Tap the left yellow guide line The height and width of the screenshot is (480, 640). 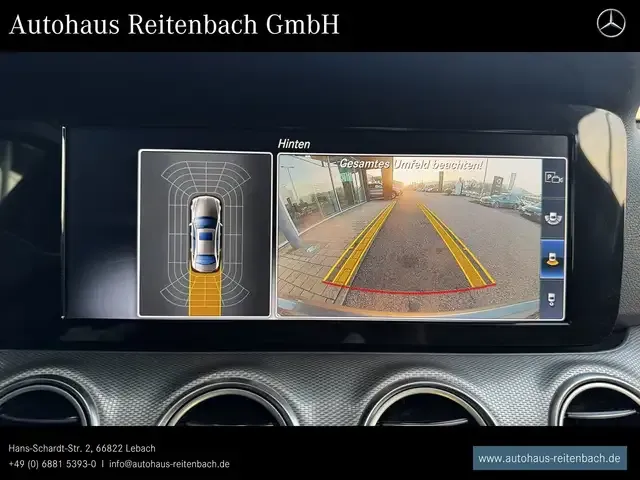pyautogui.click(x=358, y=247)
